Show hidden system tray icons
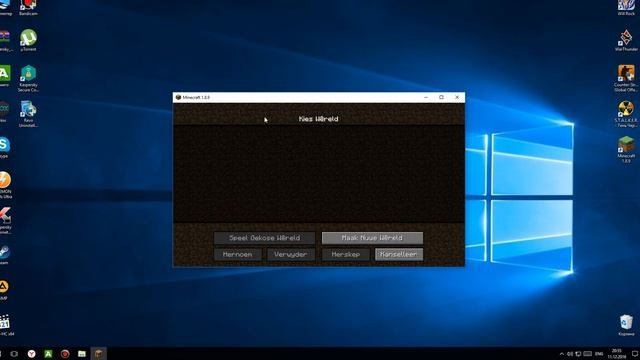 [562, 354]
